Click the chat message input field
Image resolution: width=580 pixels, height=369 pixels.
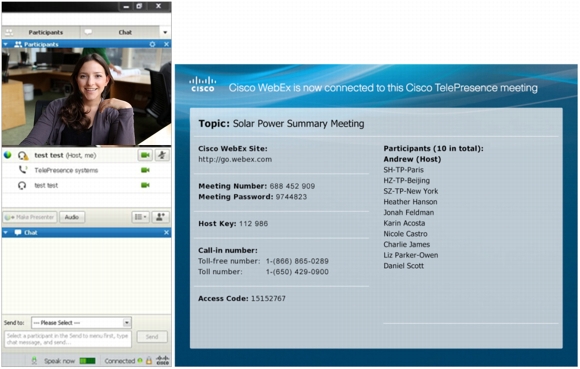[x=68, y=339]
